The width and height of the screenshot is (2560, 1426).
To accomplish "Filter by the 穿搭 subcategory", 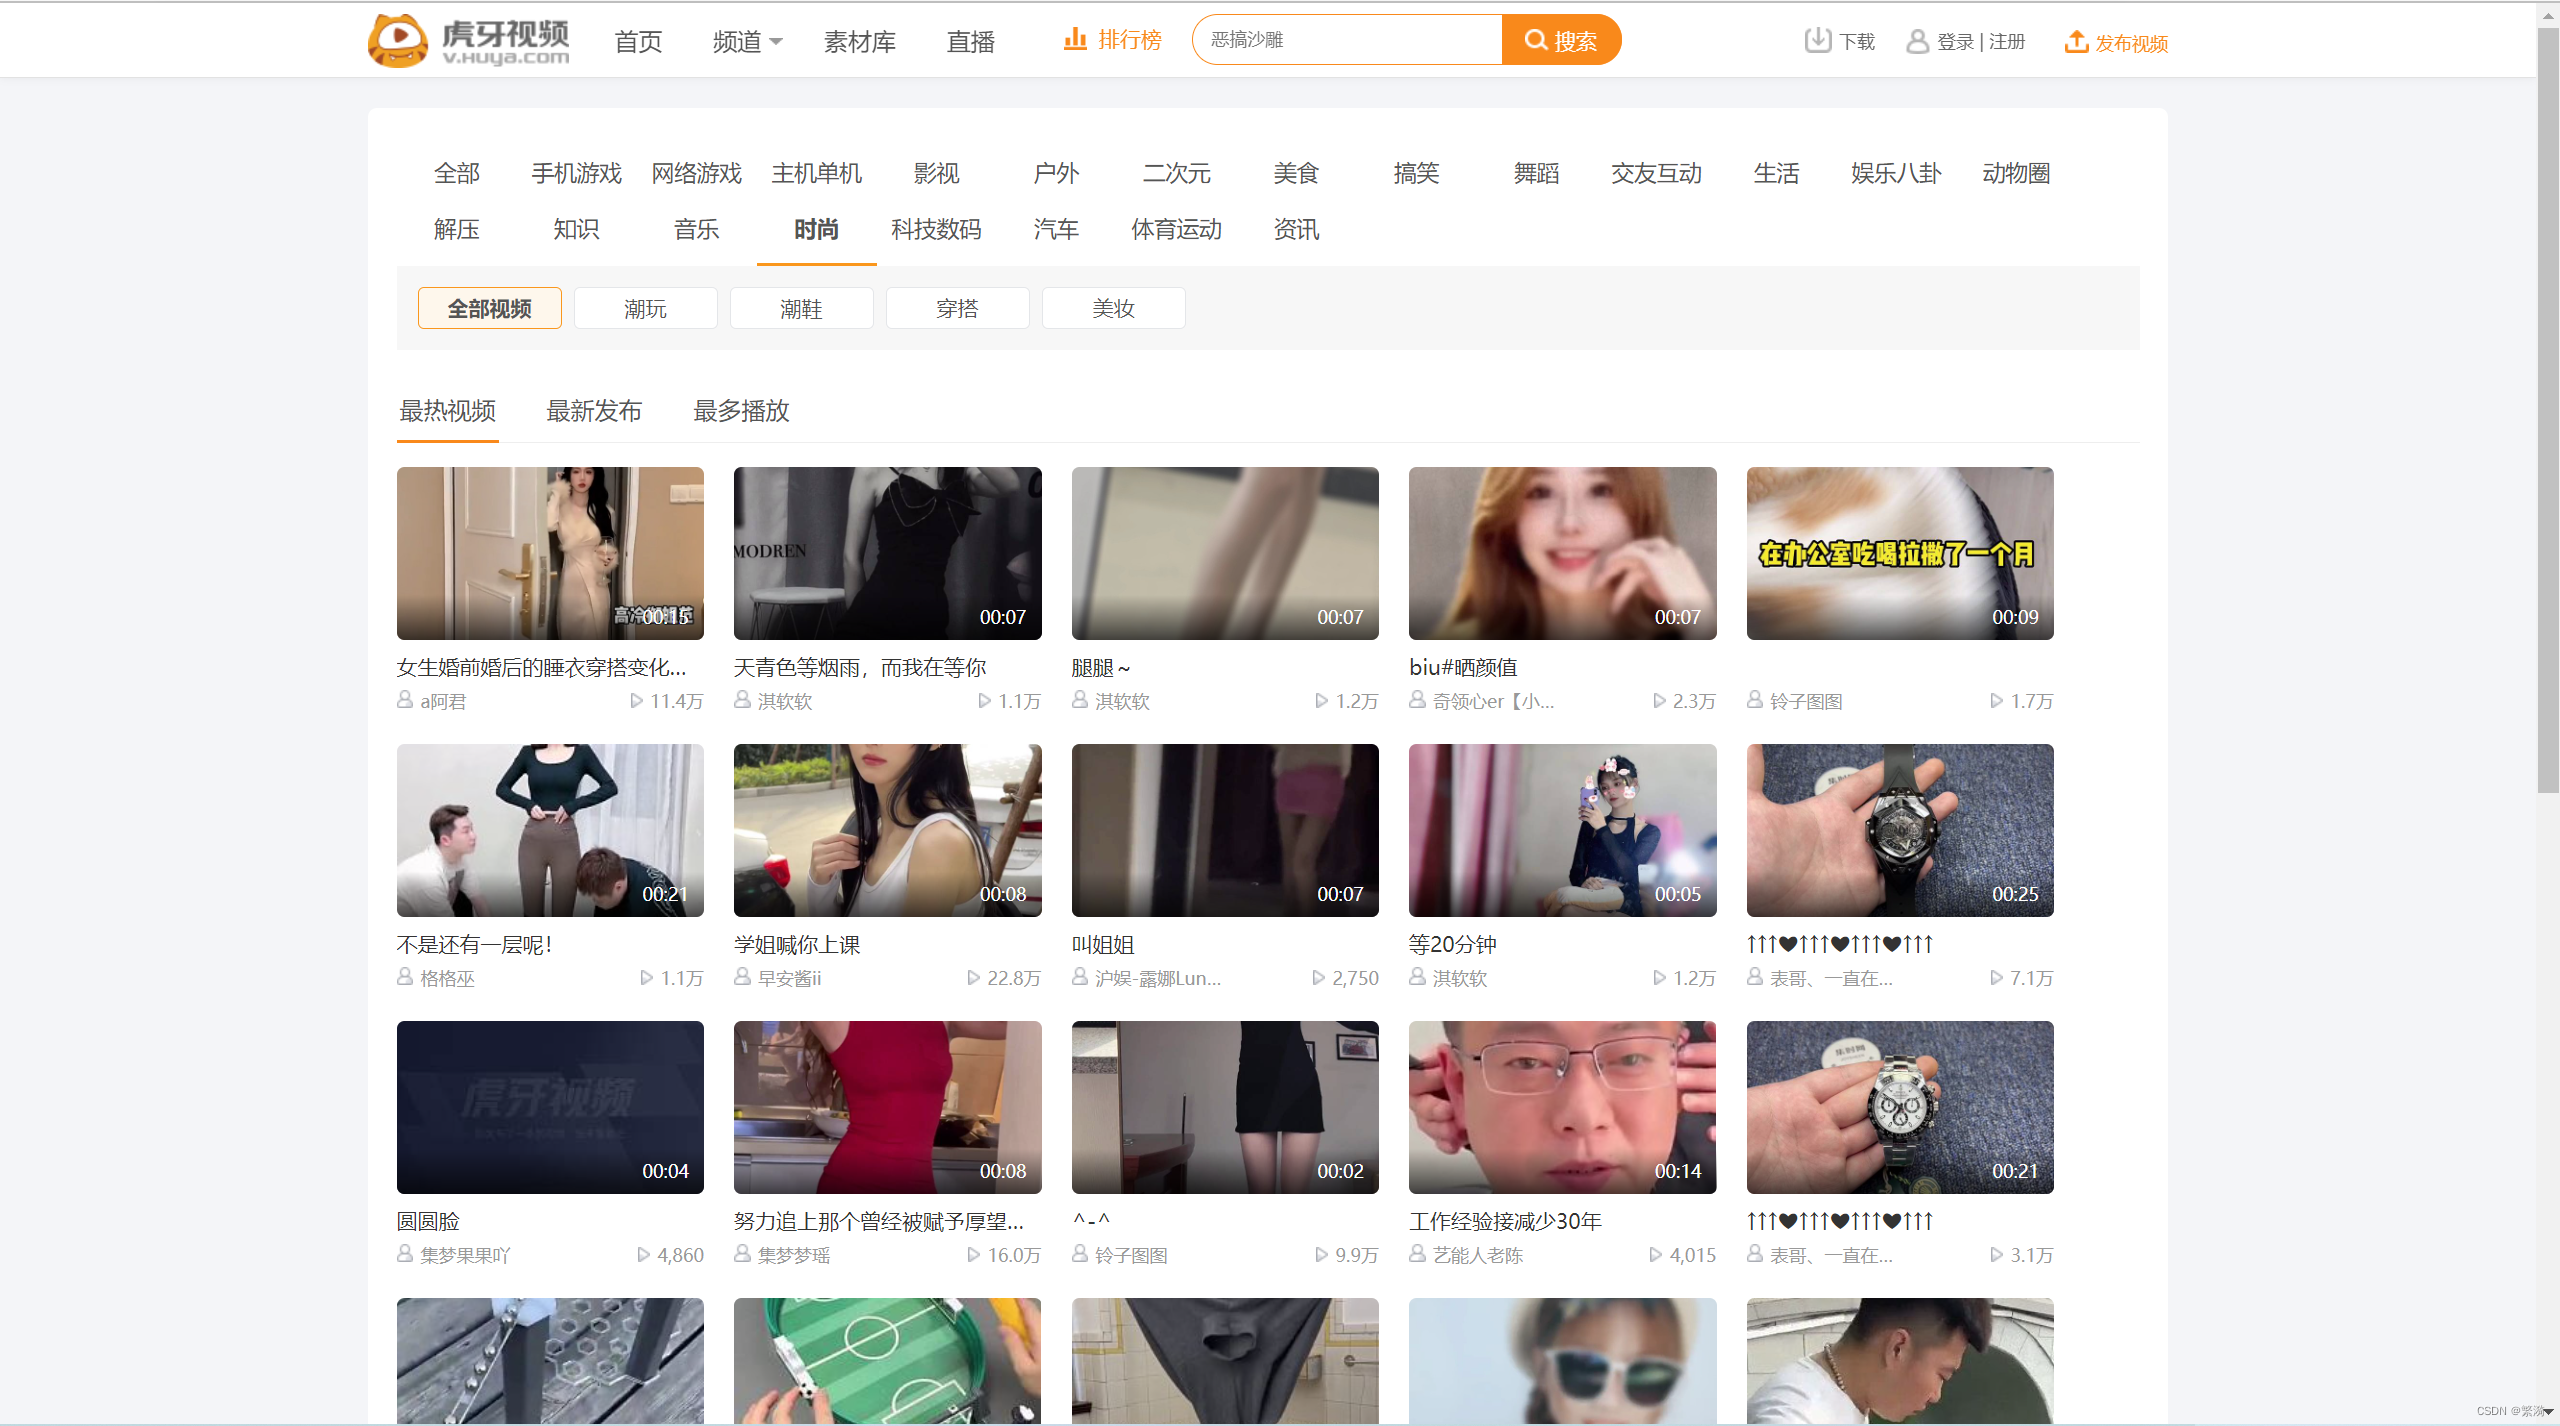I will [958, 308].
